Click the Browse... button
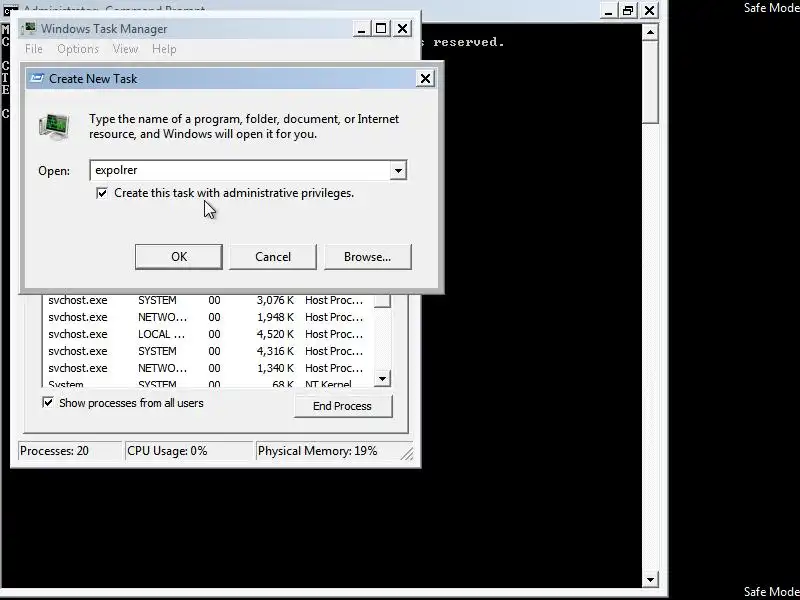This screenshot has width=800, height=600. click(x=367, y=257)
